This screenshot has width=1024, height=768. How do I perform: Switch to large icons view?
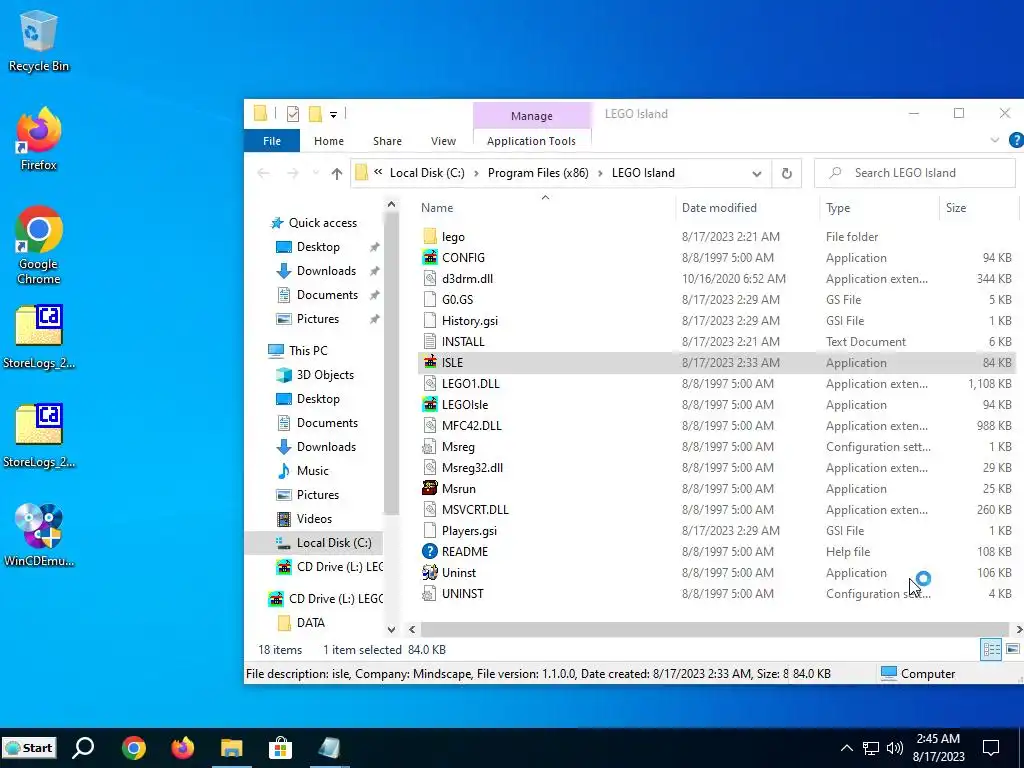point(1013,649)
